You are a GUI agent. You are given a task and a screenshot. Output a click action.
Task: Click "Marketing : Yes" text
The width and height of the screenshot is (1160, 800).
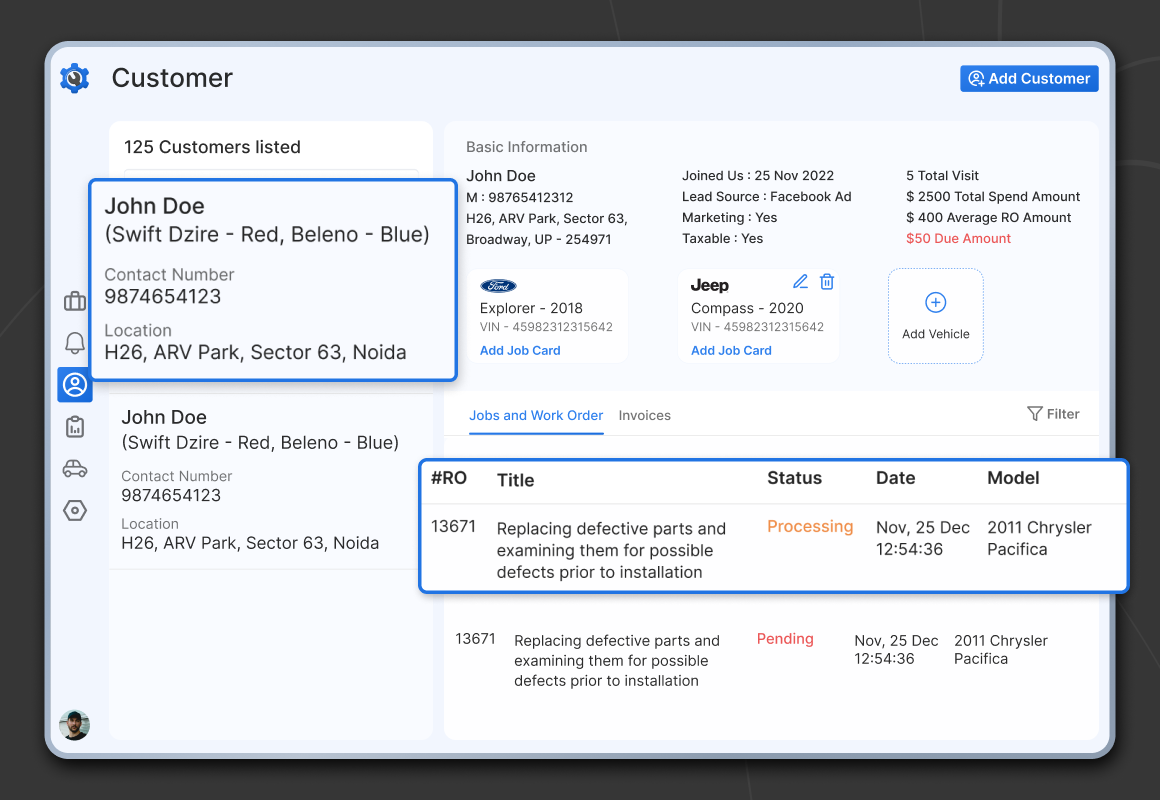point(729,218)
